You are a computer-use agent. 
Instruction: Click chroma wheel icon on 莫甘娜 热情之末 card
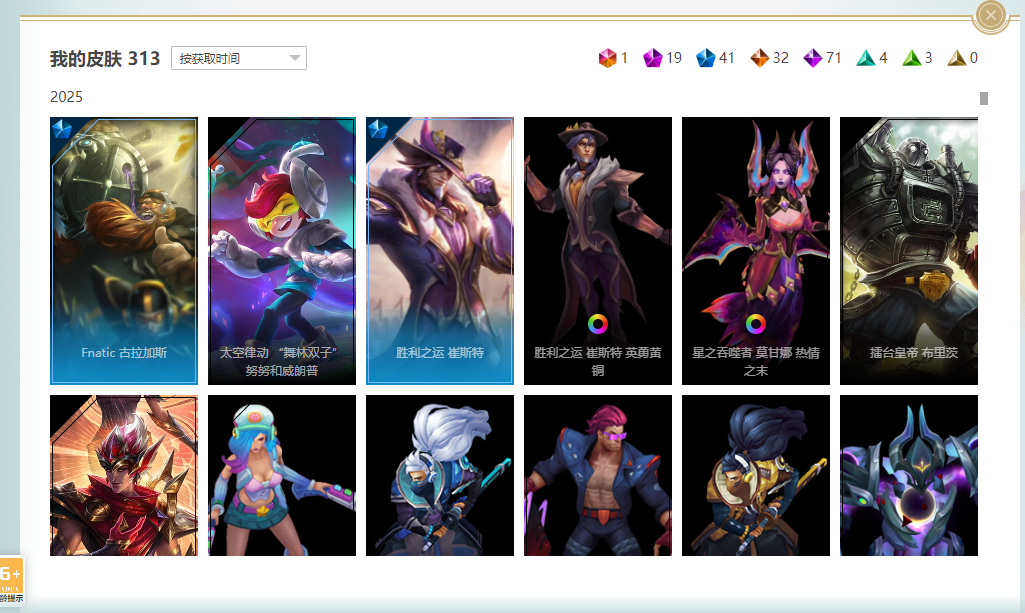[x=756, y=323]
